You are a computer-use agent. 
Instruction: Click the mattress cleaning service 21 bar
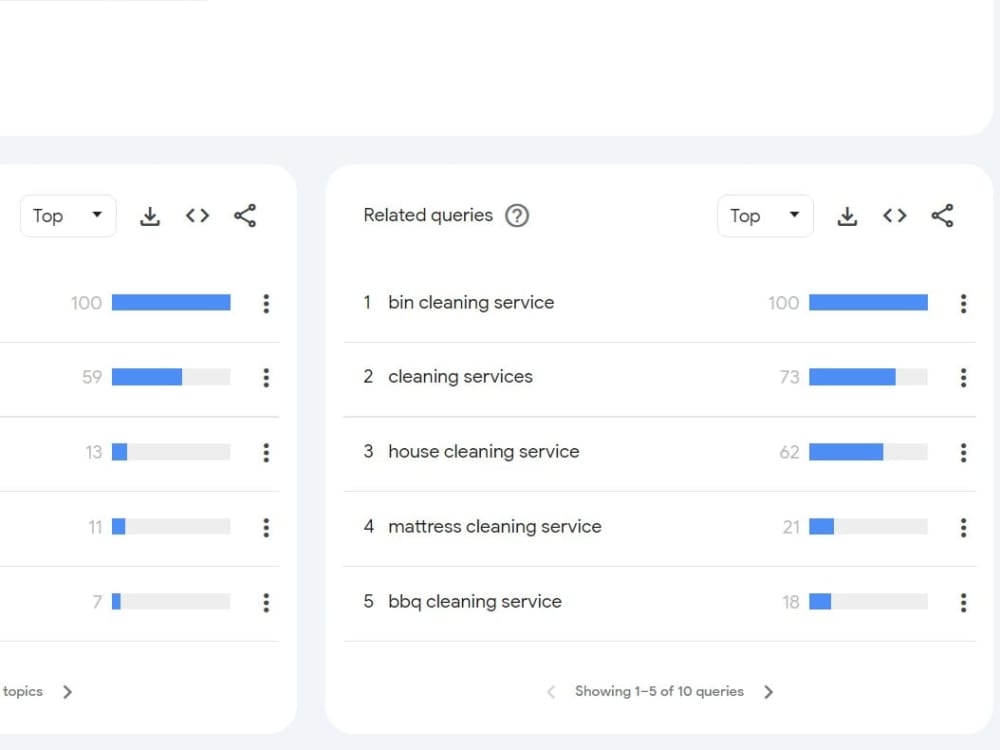pyautogui.click(x=868, y=527)
